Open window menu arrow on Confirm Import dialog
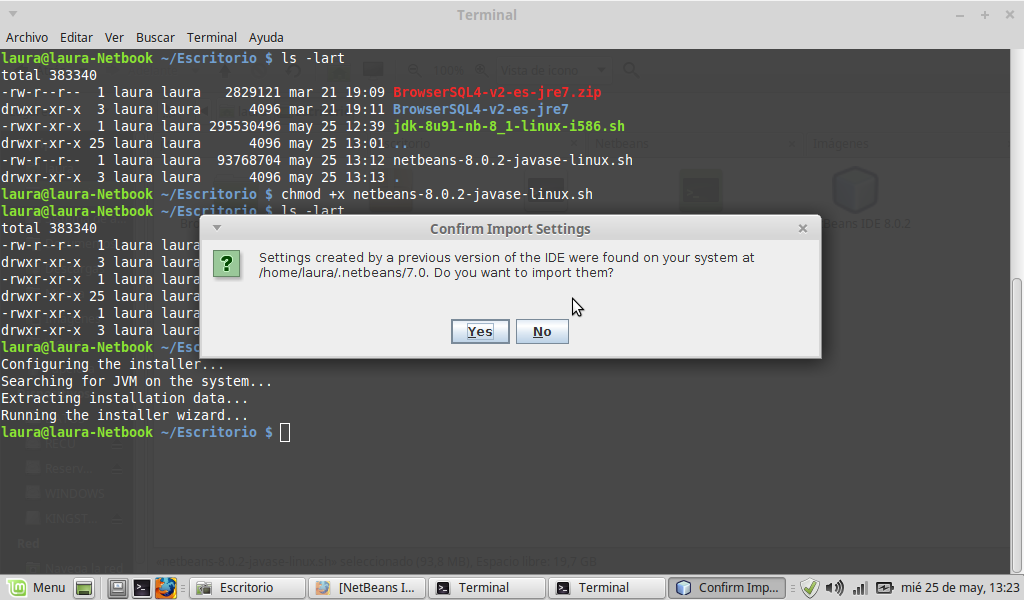Viewport: 1024px width, 600px height. point(217,228)
